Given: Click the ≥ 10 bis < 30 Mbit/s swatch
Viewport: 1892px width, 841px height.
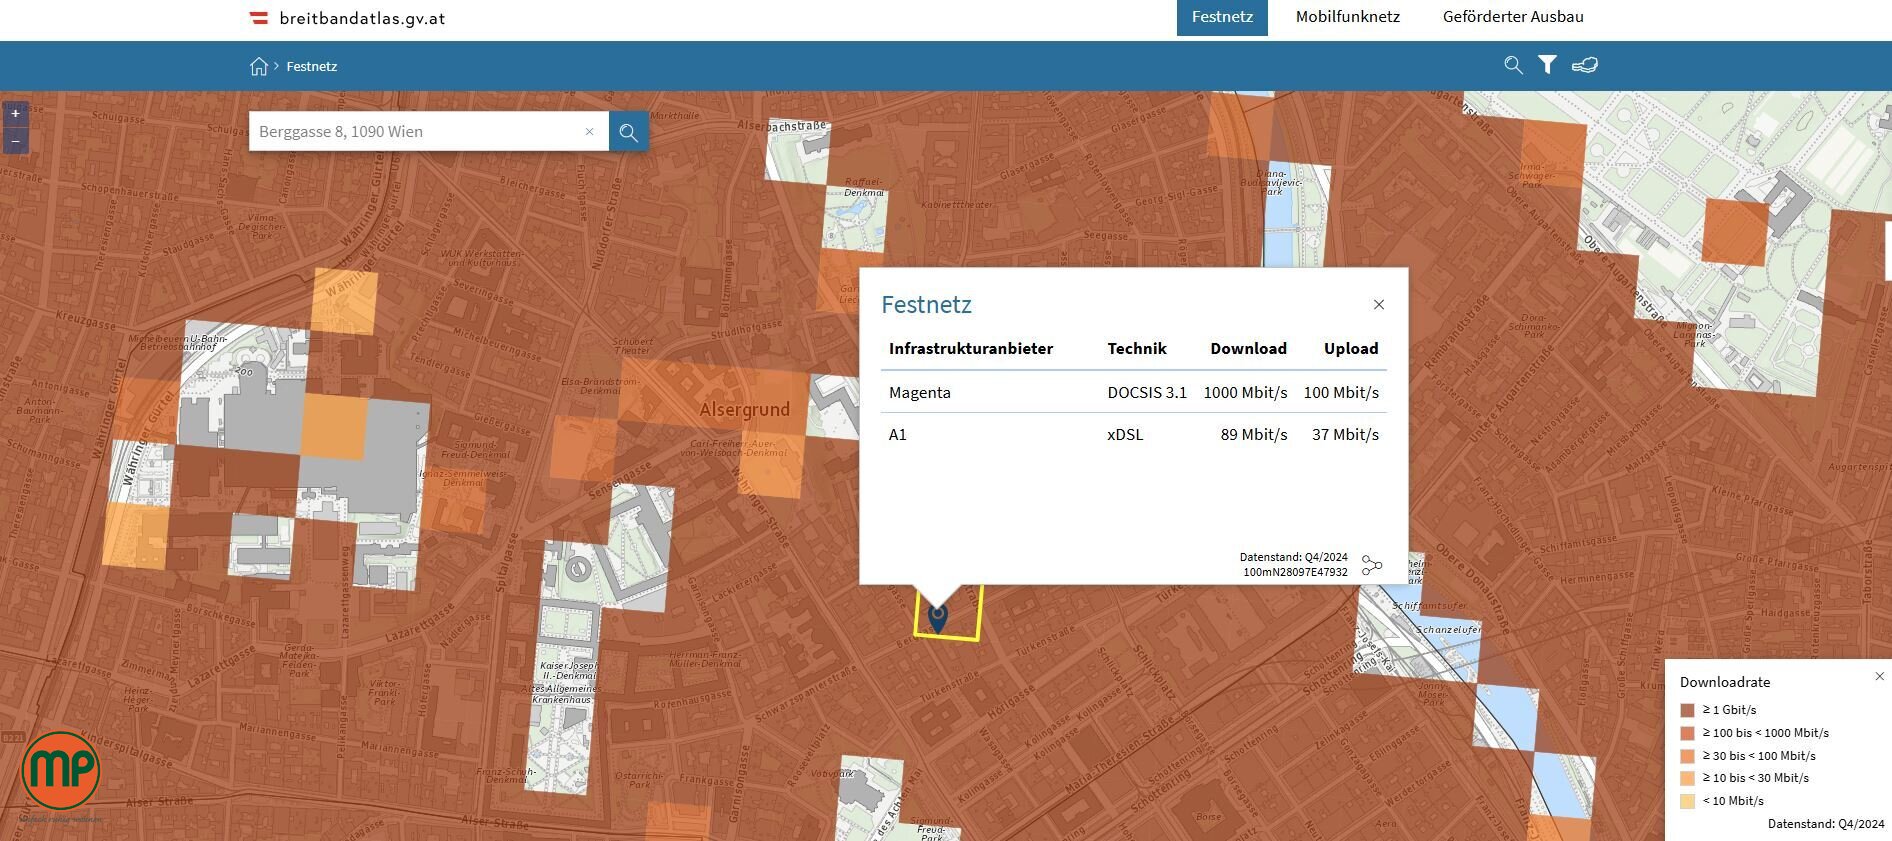Looking at the screenshot, I should point(1688,778).
